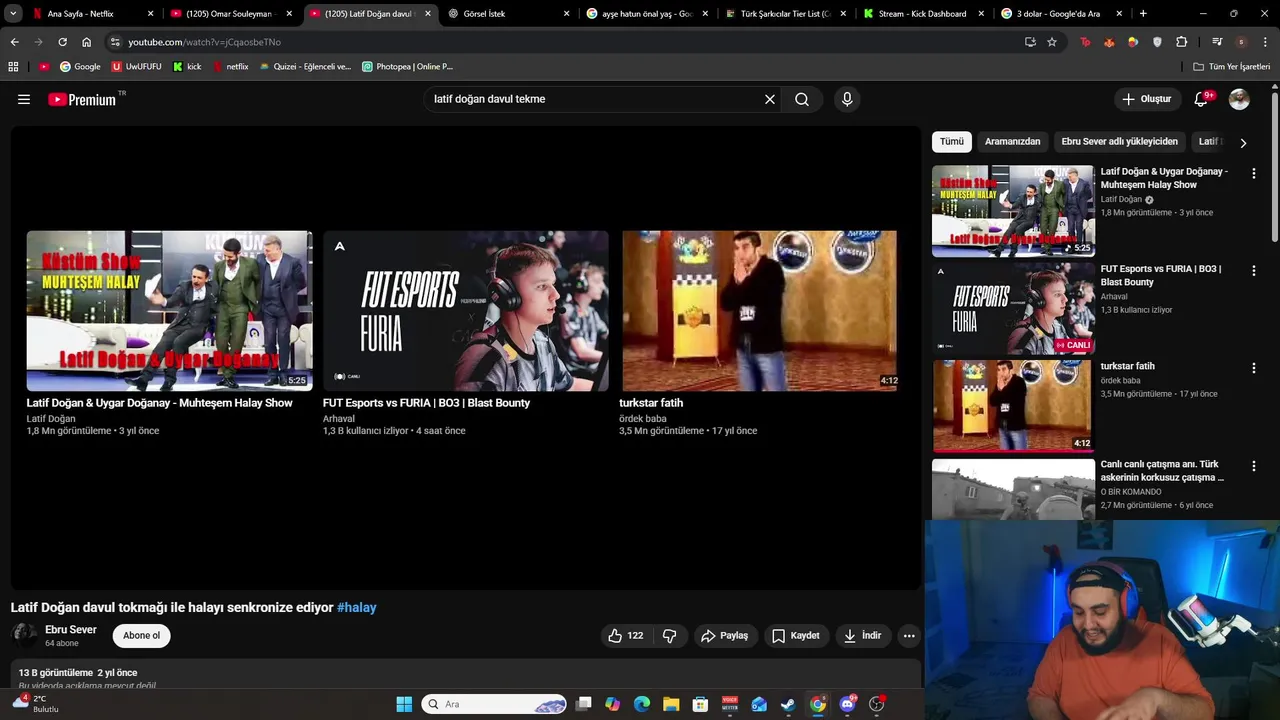Open options for sidebar turkstar fatih

(1254, 368)
